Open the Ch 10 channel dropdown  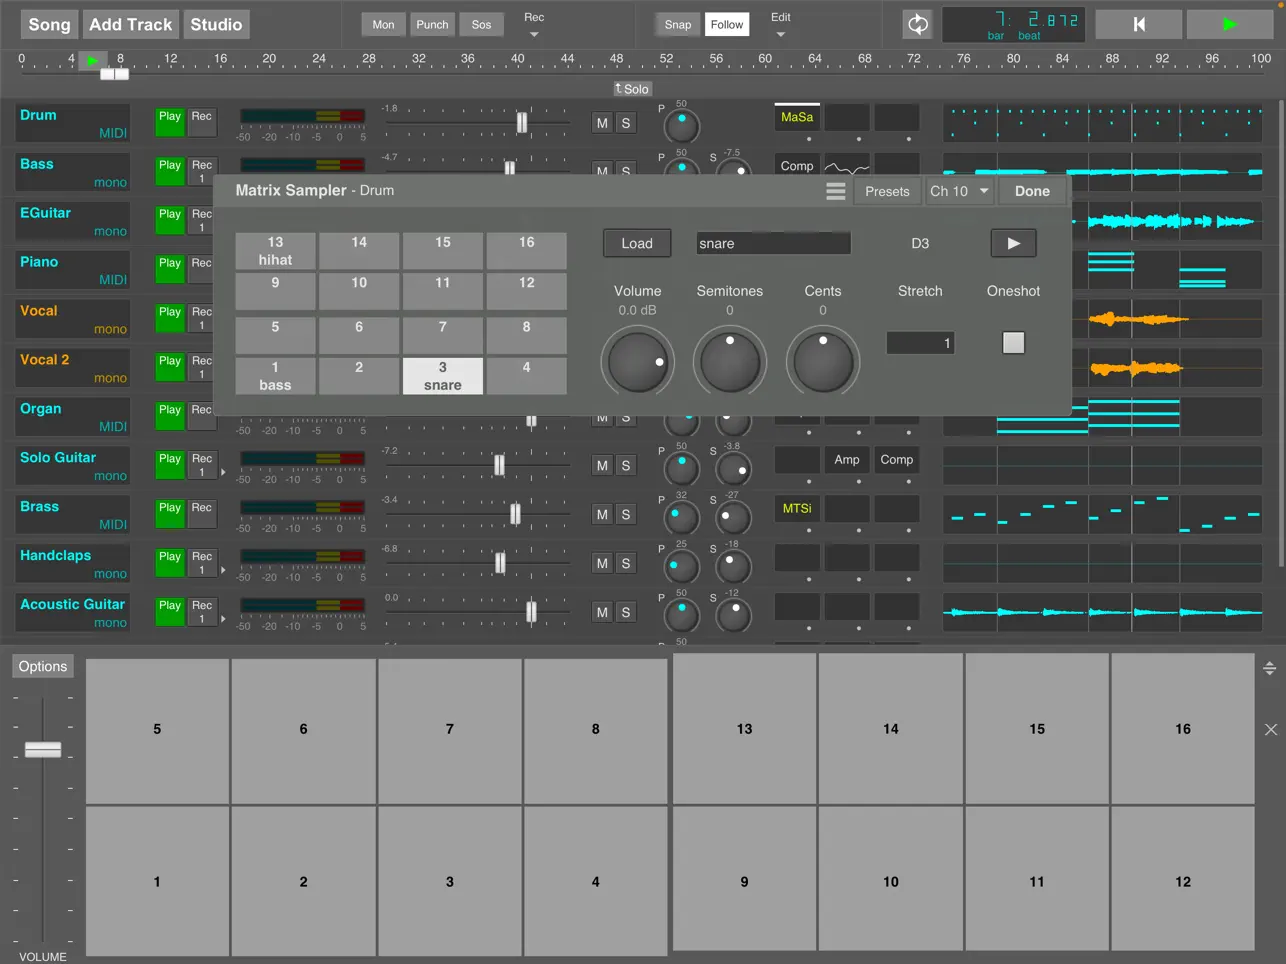958,191
